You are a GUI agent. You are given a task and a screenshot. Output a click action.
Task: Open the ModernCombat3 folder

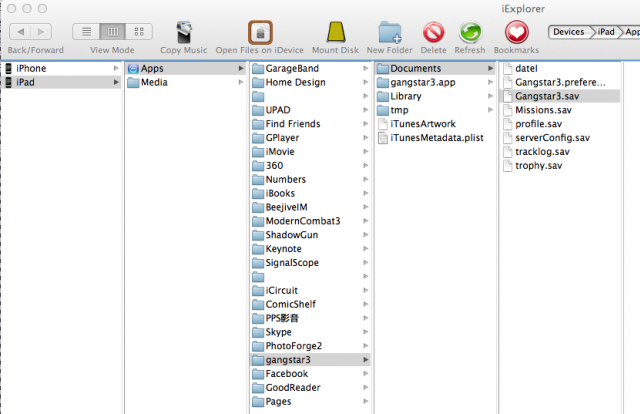(x=310, y=221)
